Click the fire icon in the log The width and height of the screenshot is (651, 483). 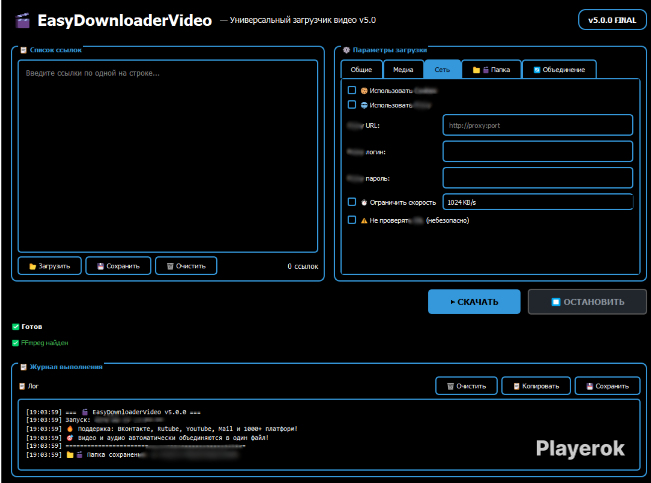coord(70,429)
